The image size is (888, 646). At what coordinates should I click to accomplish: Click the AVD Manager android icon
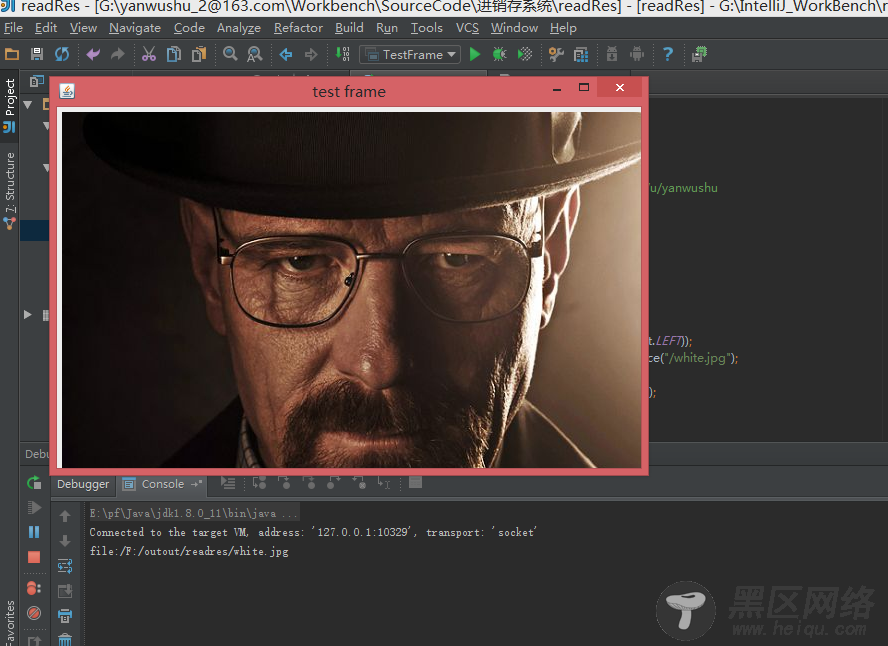pos(637,54)
